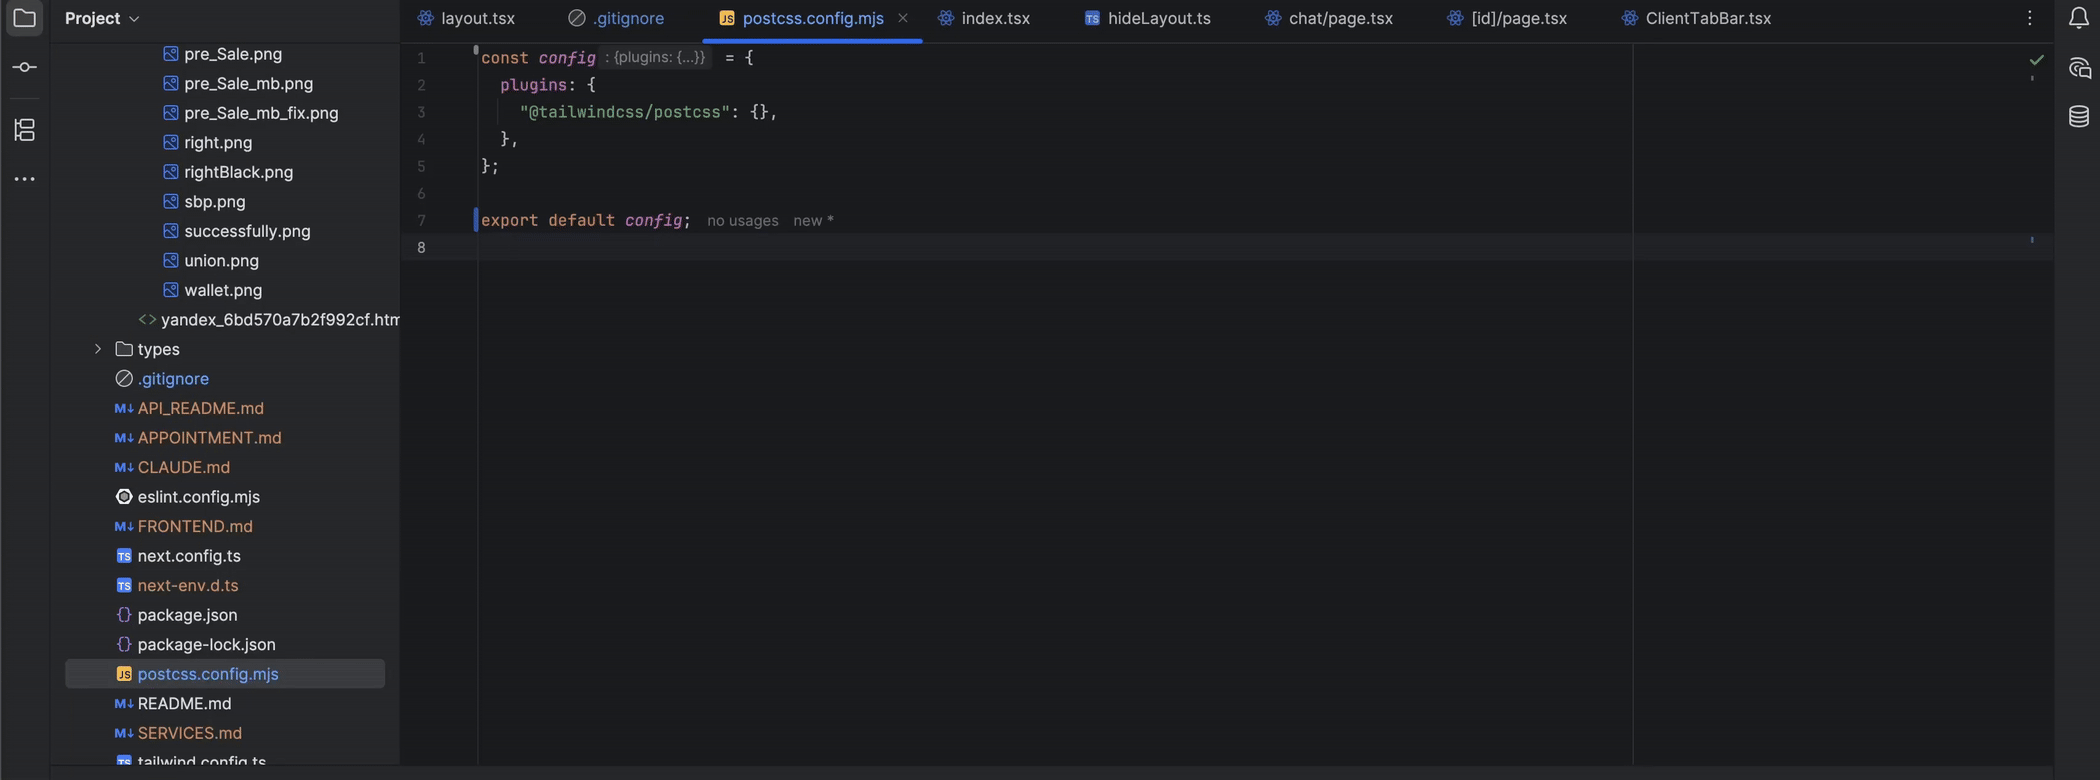Select sbp.png file
Image resolution: width=2100 pixels, height=780 pixels.
coord(215,202)
